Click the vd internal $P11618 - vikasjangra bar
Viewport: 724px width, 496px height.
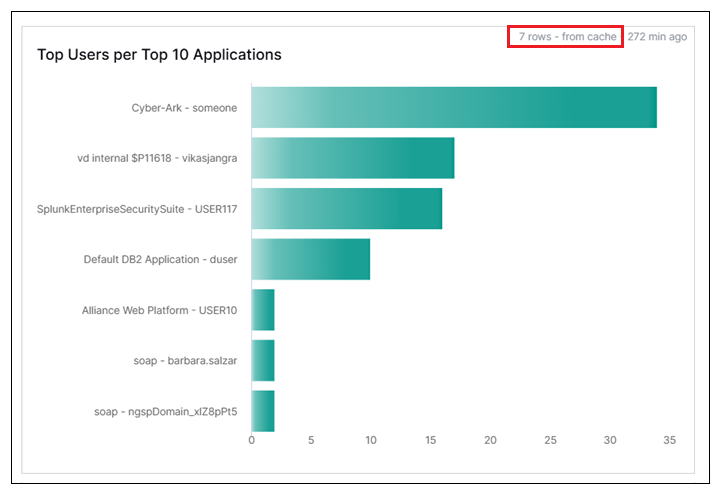coord(353,158)
